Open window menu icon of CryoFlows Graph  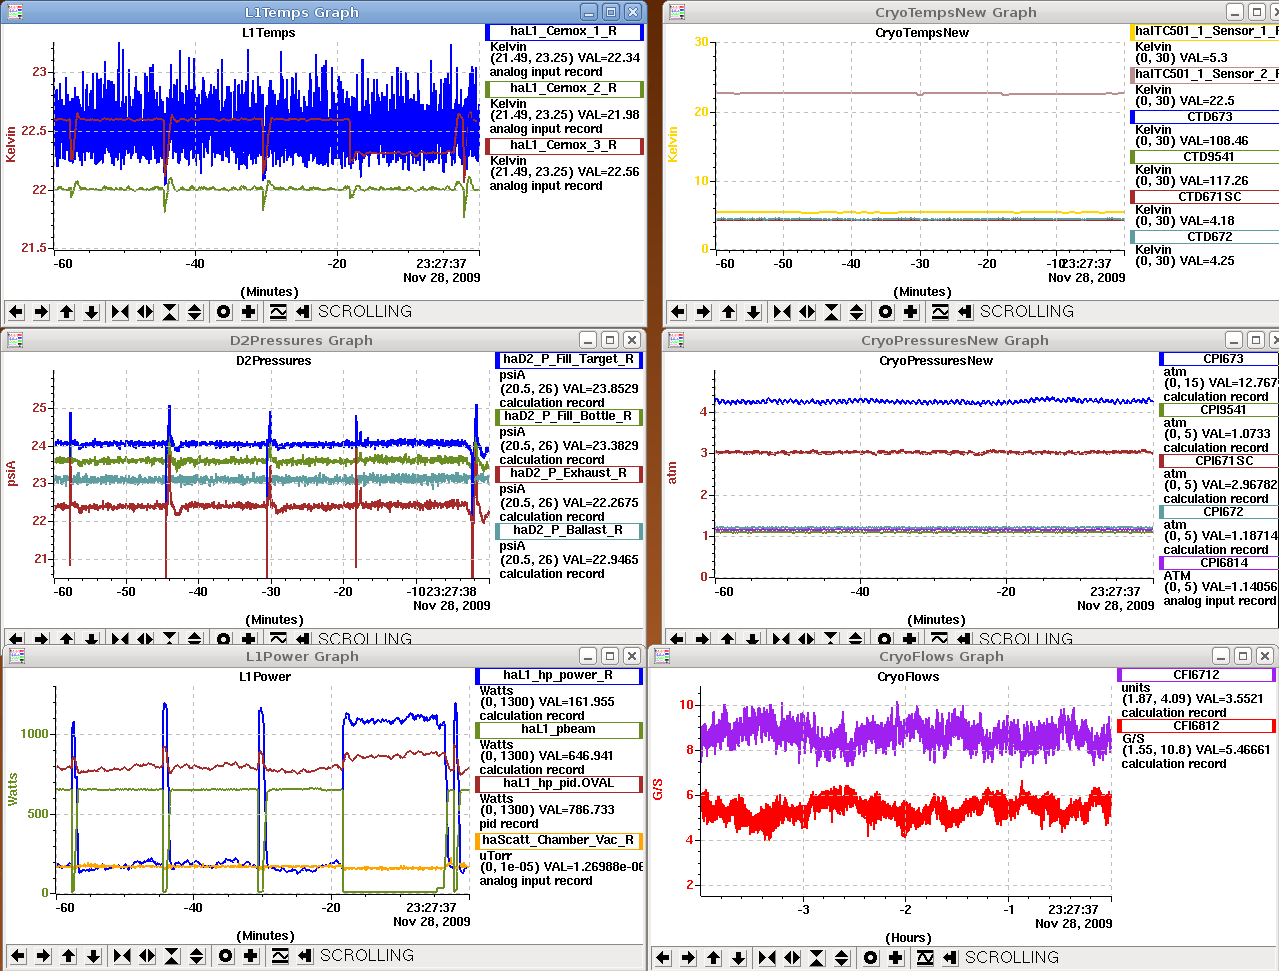point(661,656)
